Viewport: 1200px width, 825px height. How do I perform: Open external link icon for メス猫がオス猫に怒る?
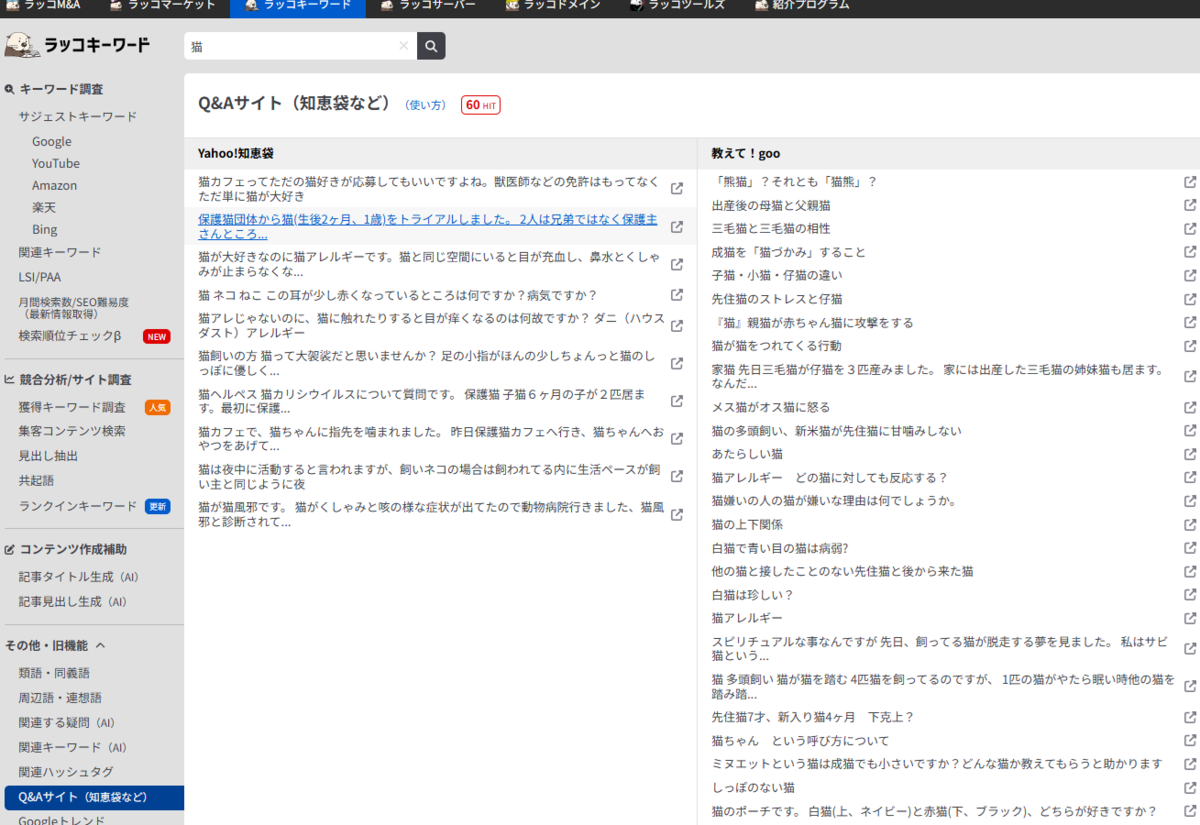pos(1190,407)
